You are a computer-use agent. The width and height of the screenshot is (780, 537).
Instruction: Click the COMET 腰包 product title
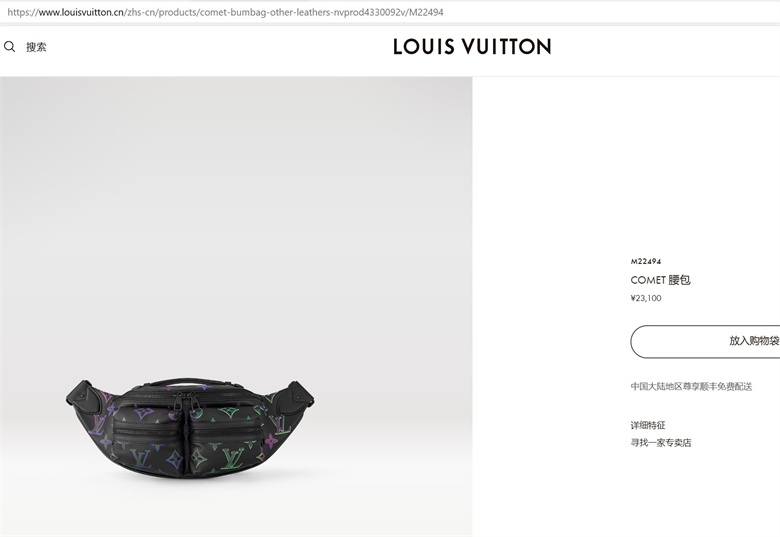tap(660, 280)
